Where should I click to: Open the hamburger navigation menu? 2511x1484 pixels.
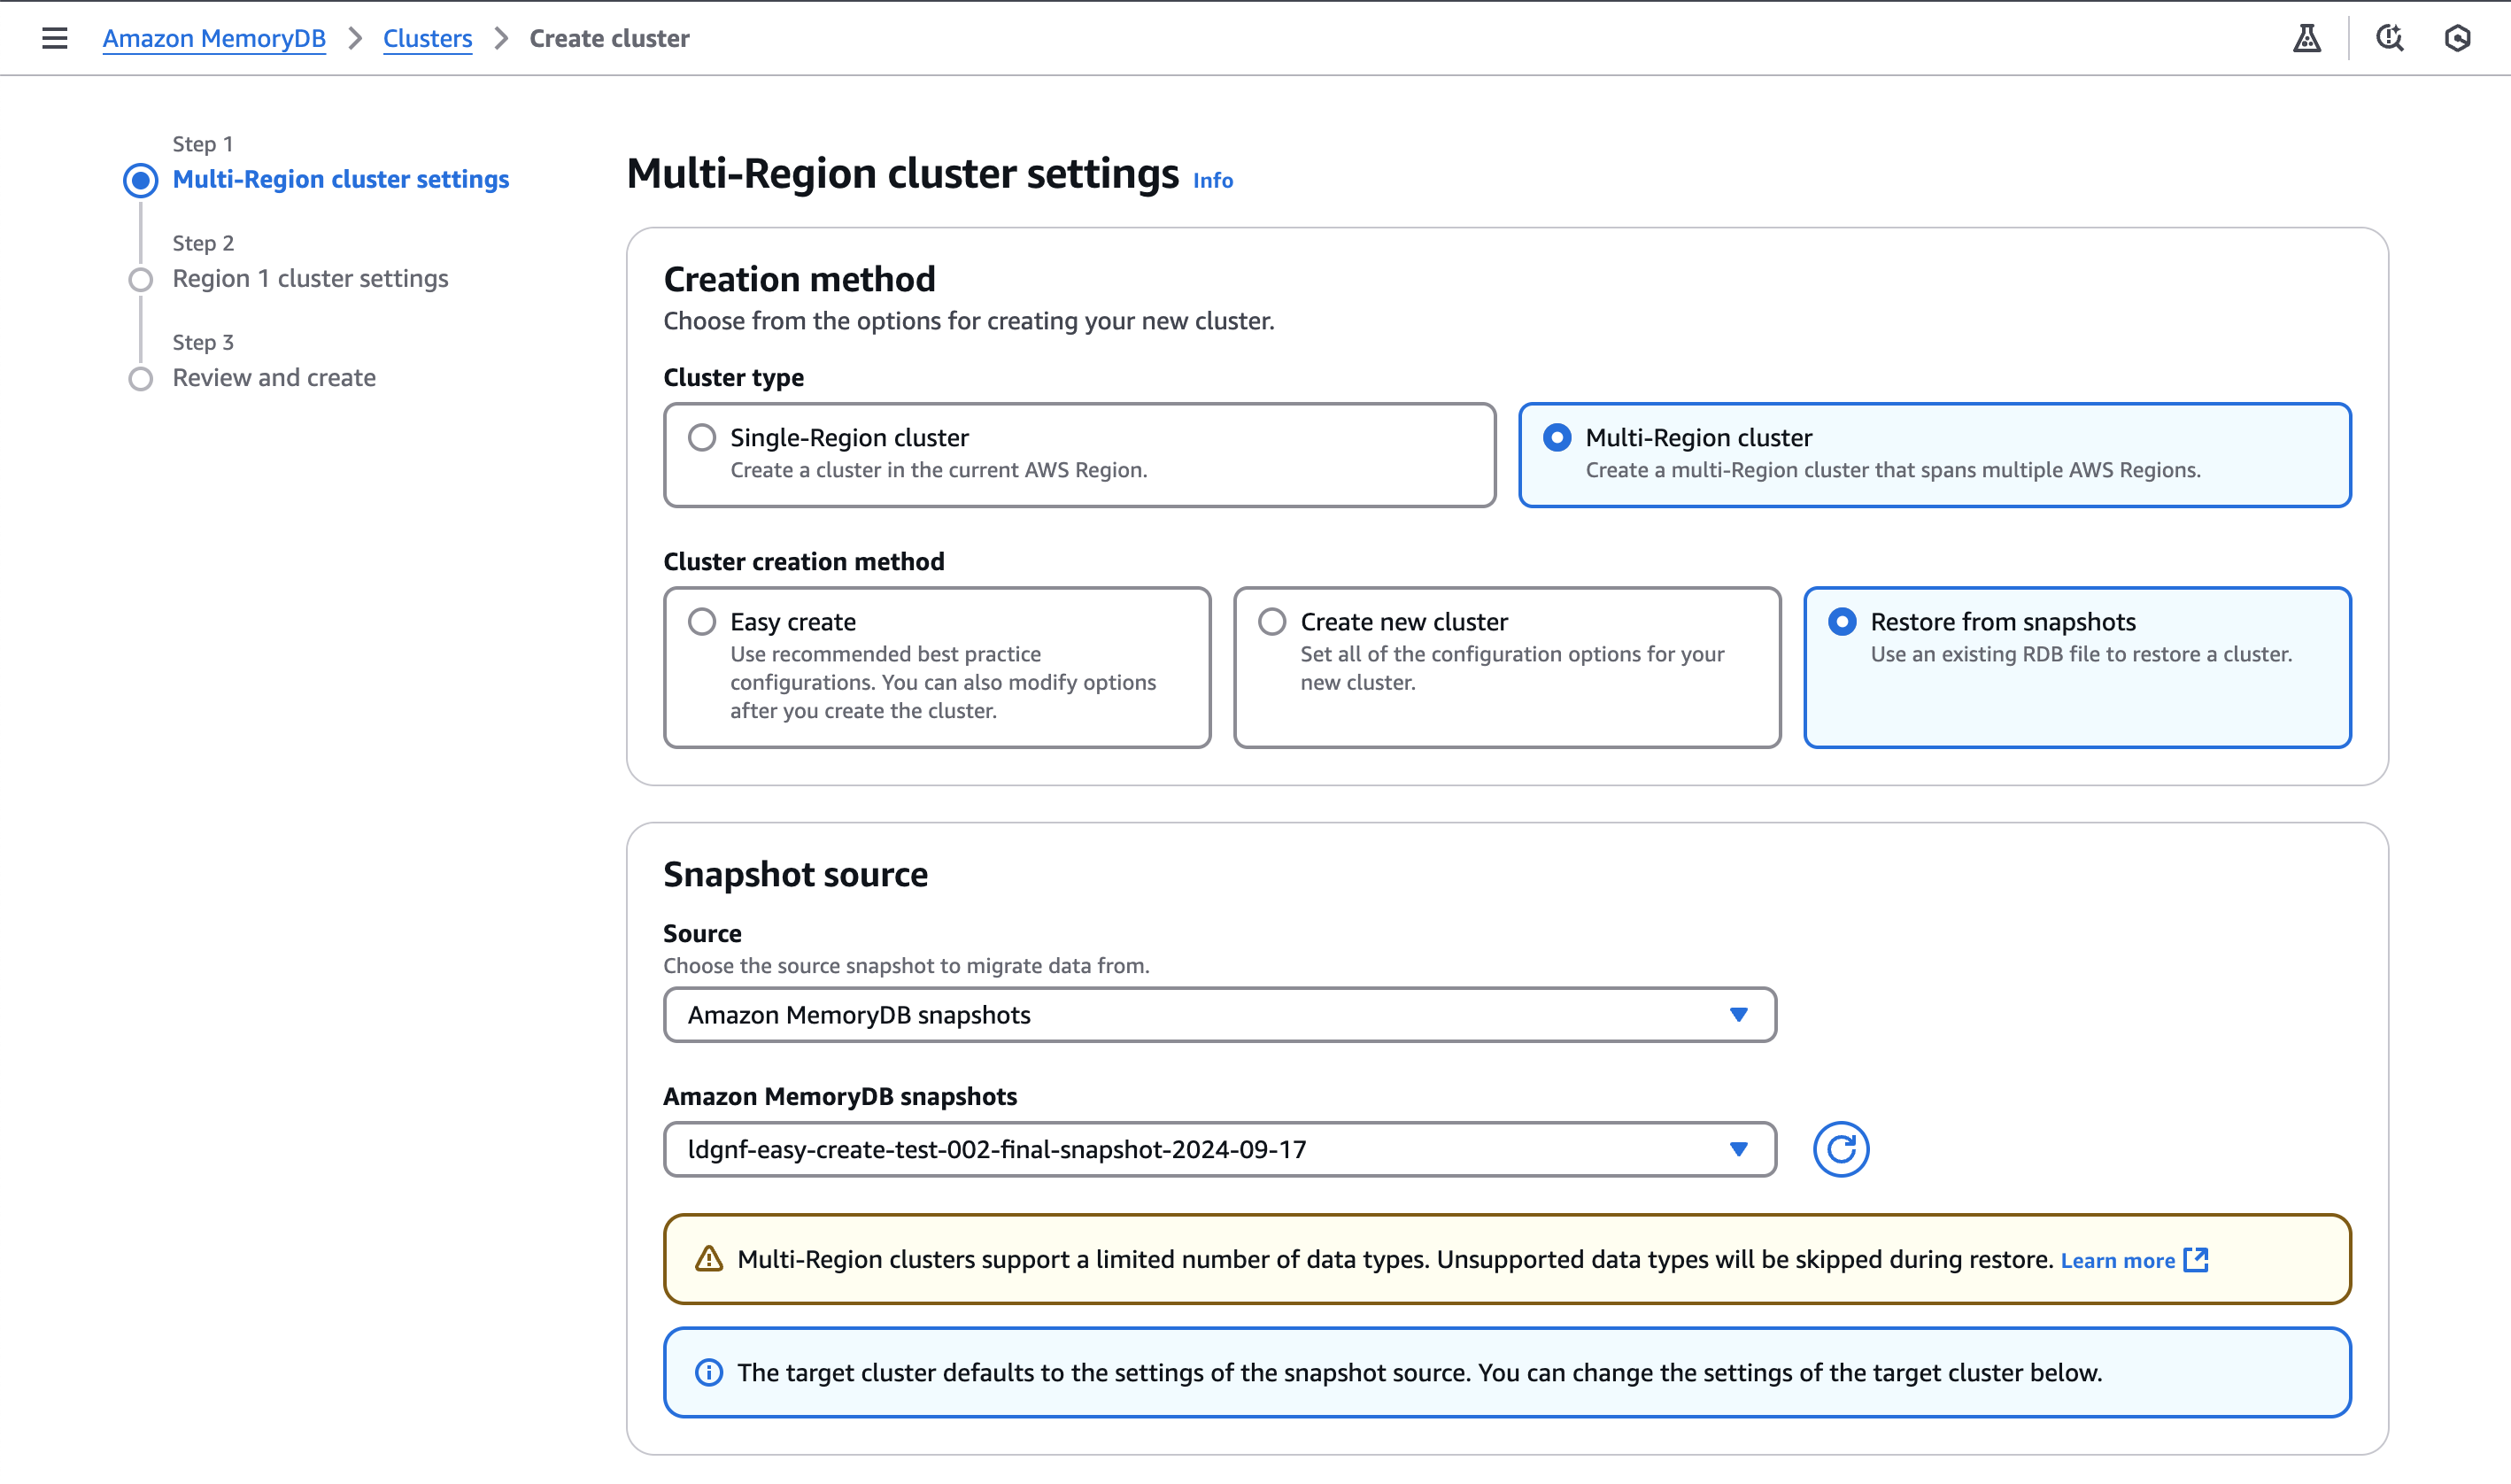pyautogui.click(x=54, y=38)
